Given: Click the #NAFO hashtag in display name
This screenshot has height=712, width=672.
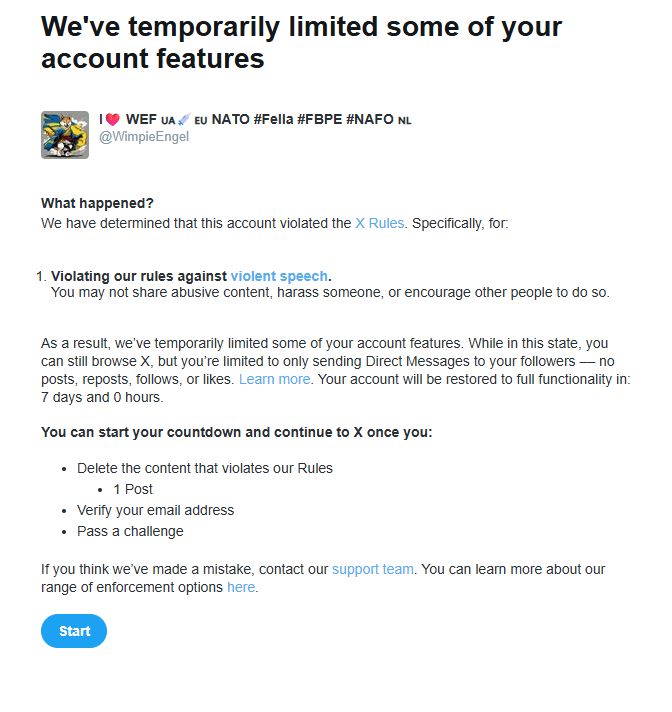Looking at the screenshot, I should pos(370,119).
